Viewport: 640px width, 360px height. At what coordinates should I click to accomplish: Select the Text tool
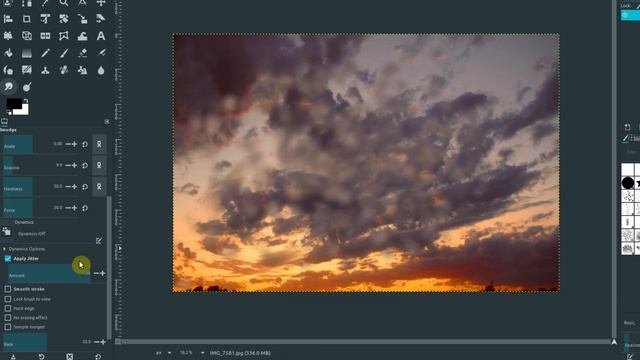(x=101, y=36)
